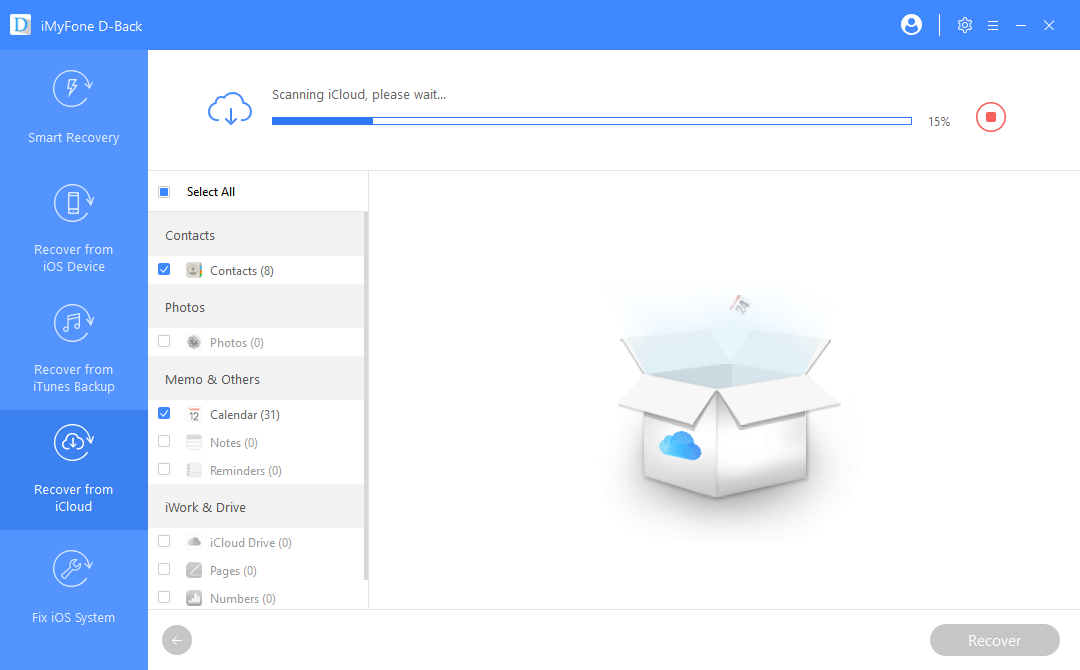This screenshot has width=1080, height=670.
Task: Open the settings gear in title bar
Action: point(964,25)
